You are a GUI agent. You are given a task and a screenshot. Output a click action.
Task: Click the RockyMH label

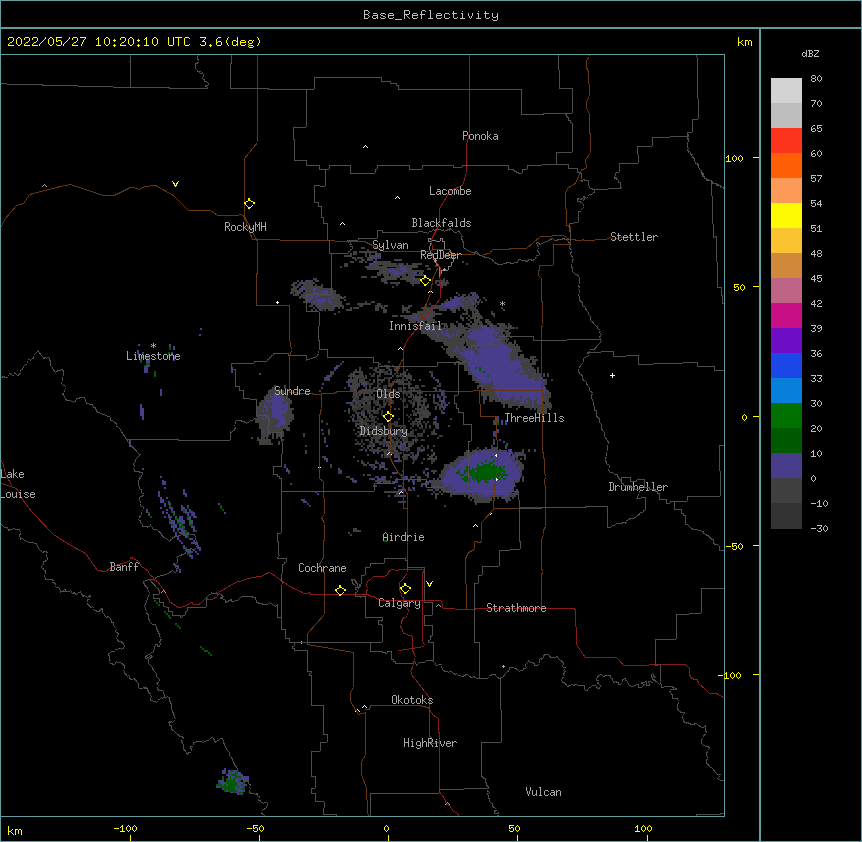click(x=245, y=227)
